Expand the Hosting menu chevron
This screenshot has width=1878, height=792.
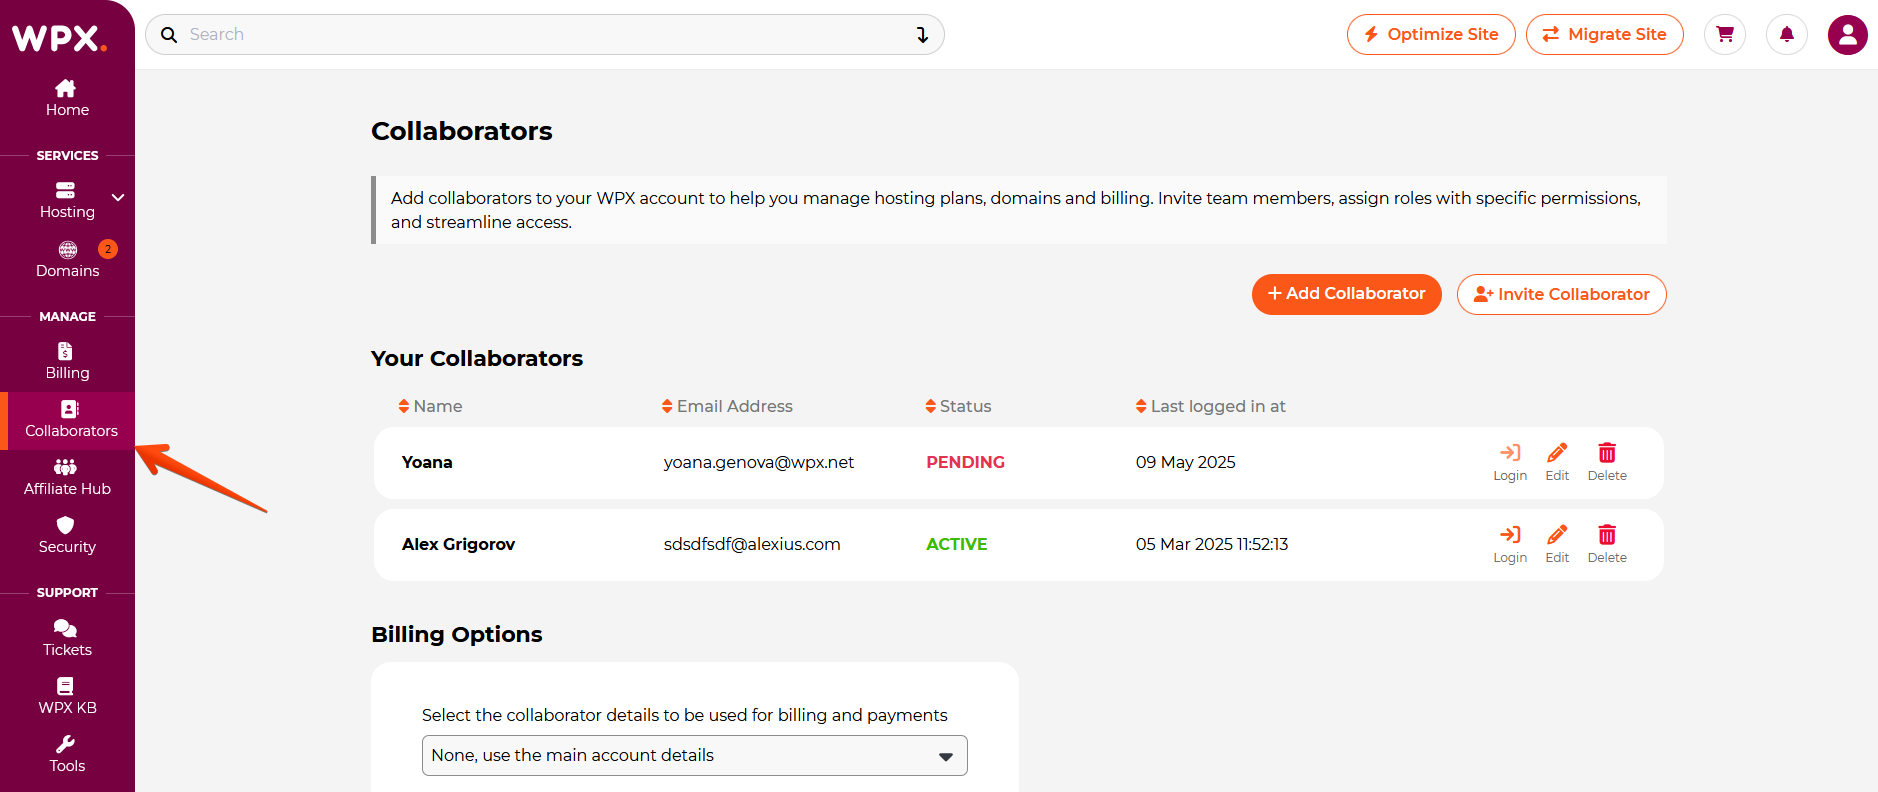pyautogui.click(x=118, y=198)
